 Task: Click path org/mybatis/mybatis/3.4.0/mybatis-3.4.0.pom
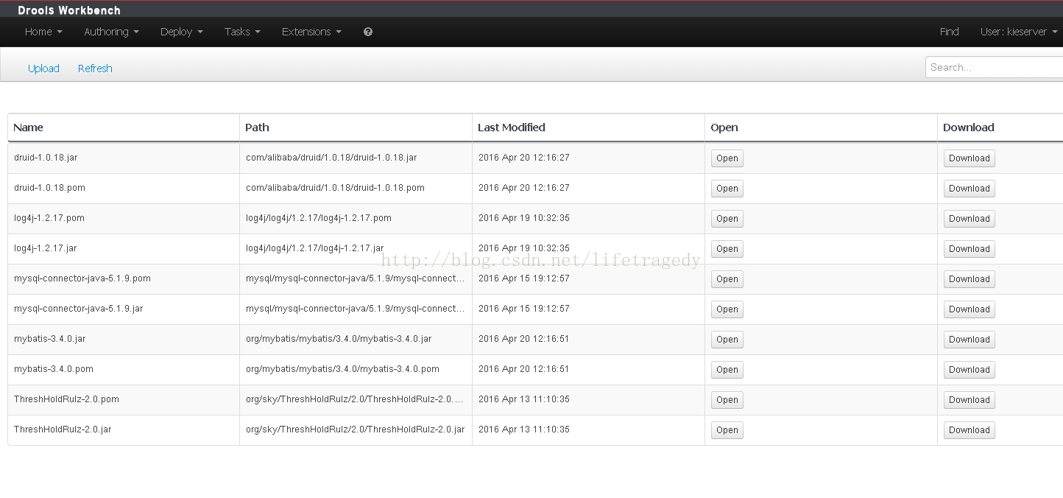pos(342,369)
